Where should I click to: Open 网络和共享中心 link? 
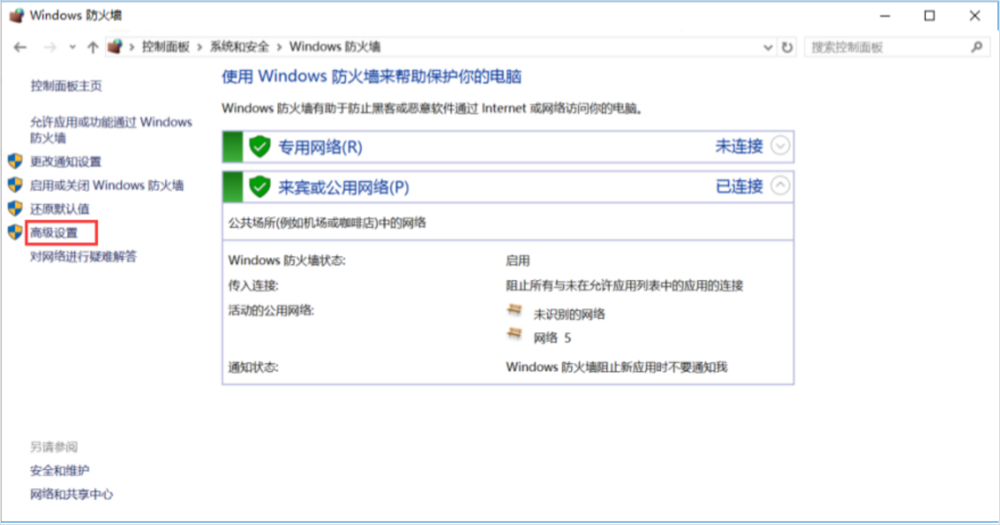tap(71, 494)
